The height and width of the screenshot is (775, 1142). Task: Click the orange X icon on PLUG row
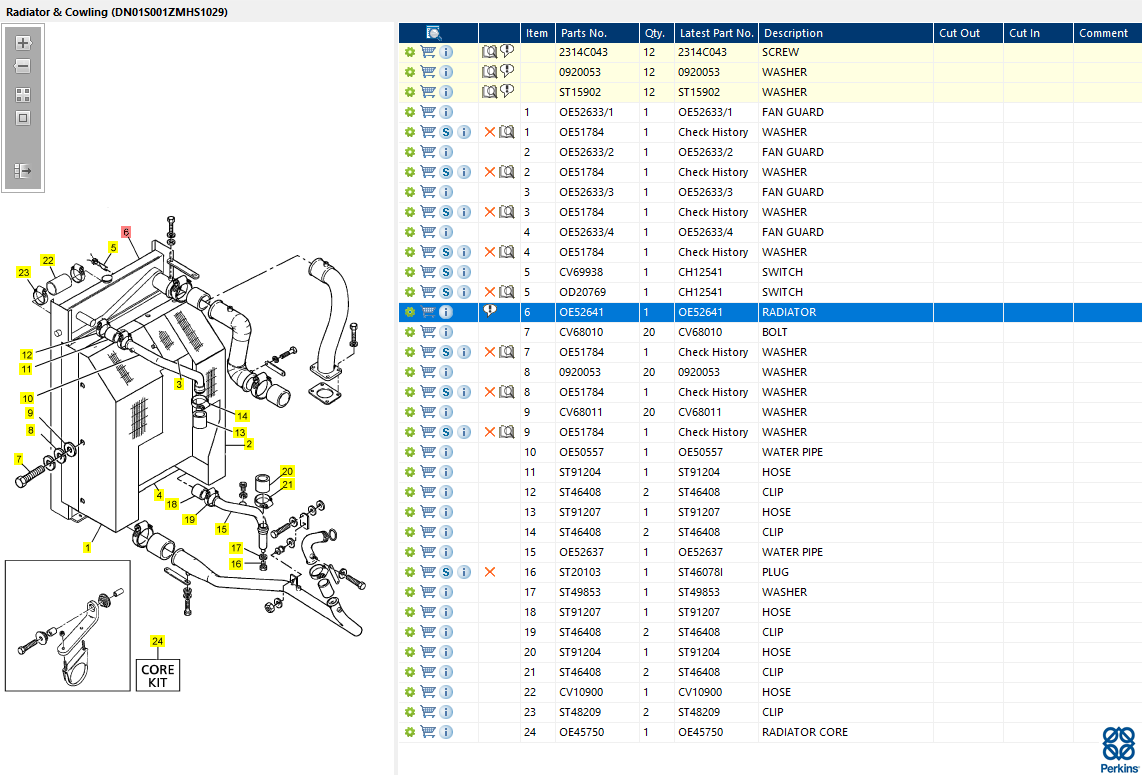click(490, 572)
